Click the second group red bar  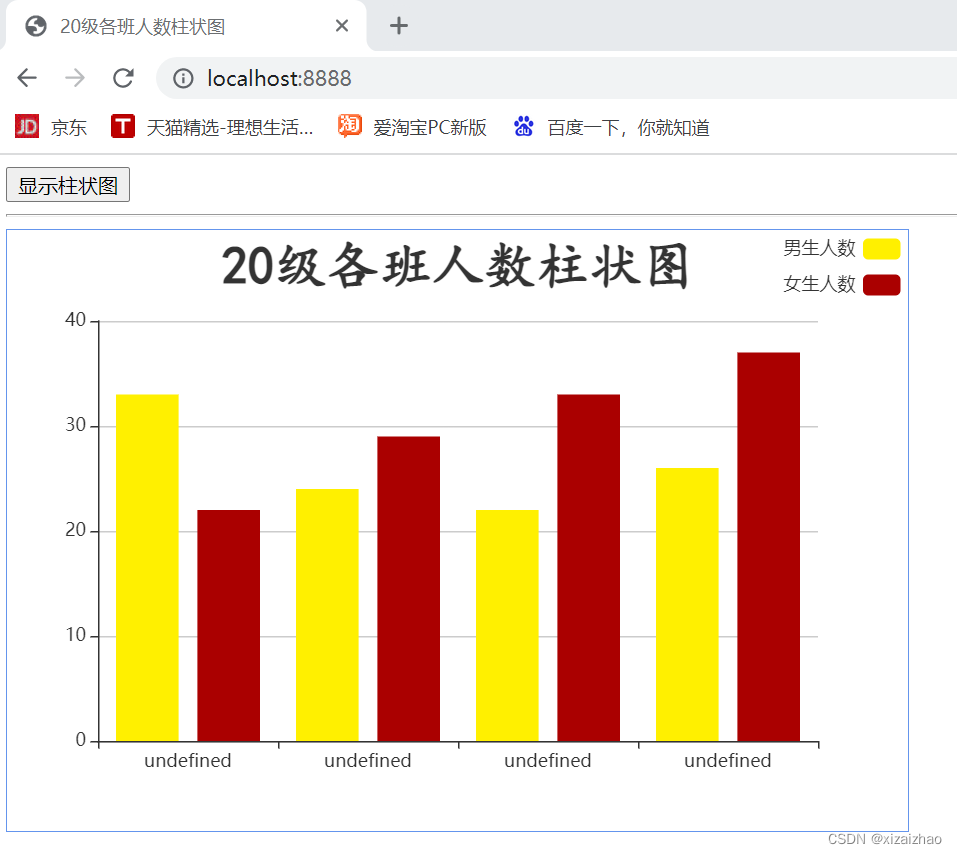(408, 589)
